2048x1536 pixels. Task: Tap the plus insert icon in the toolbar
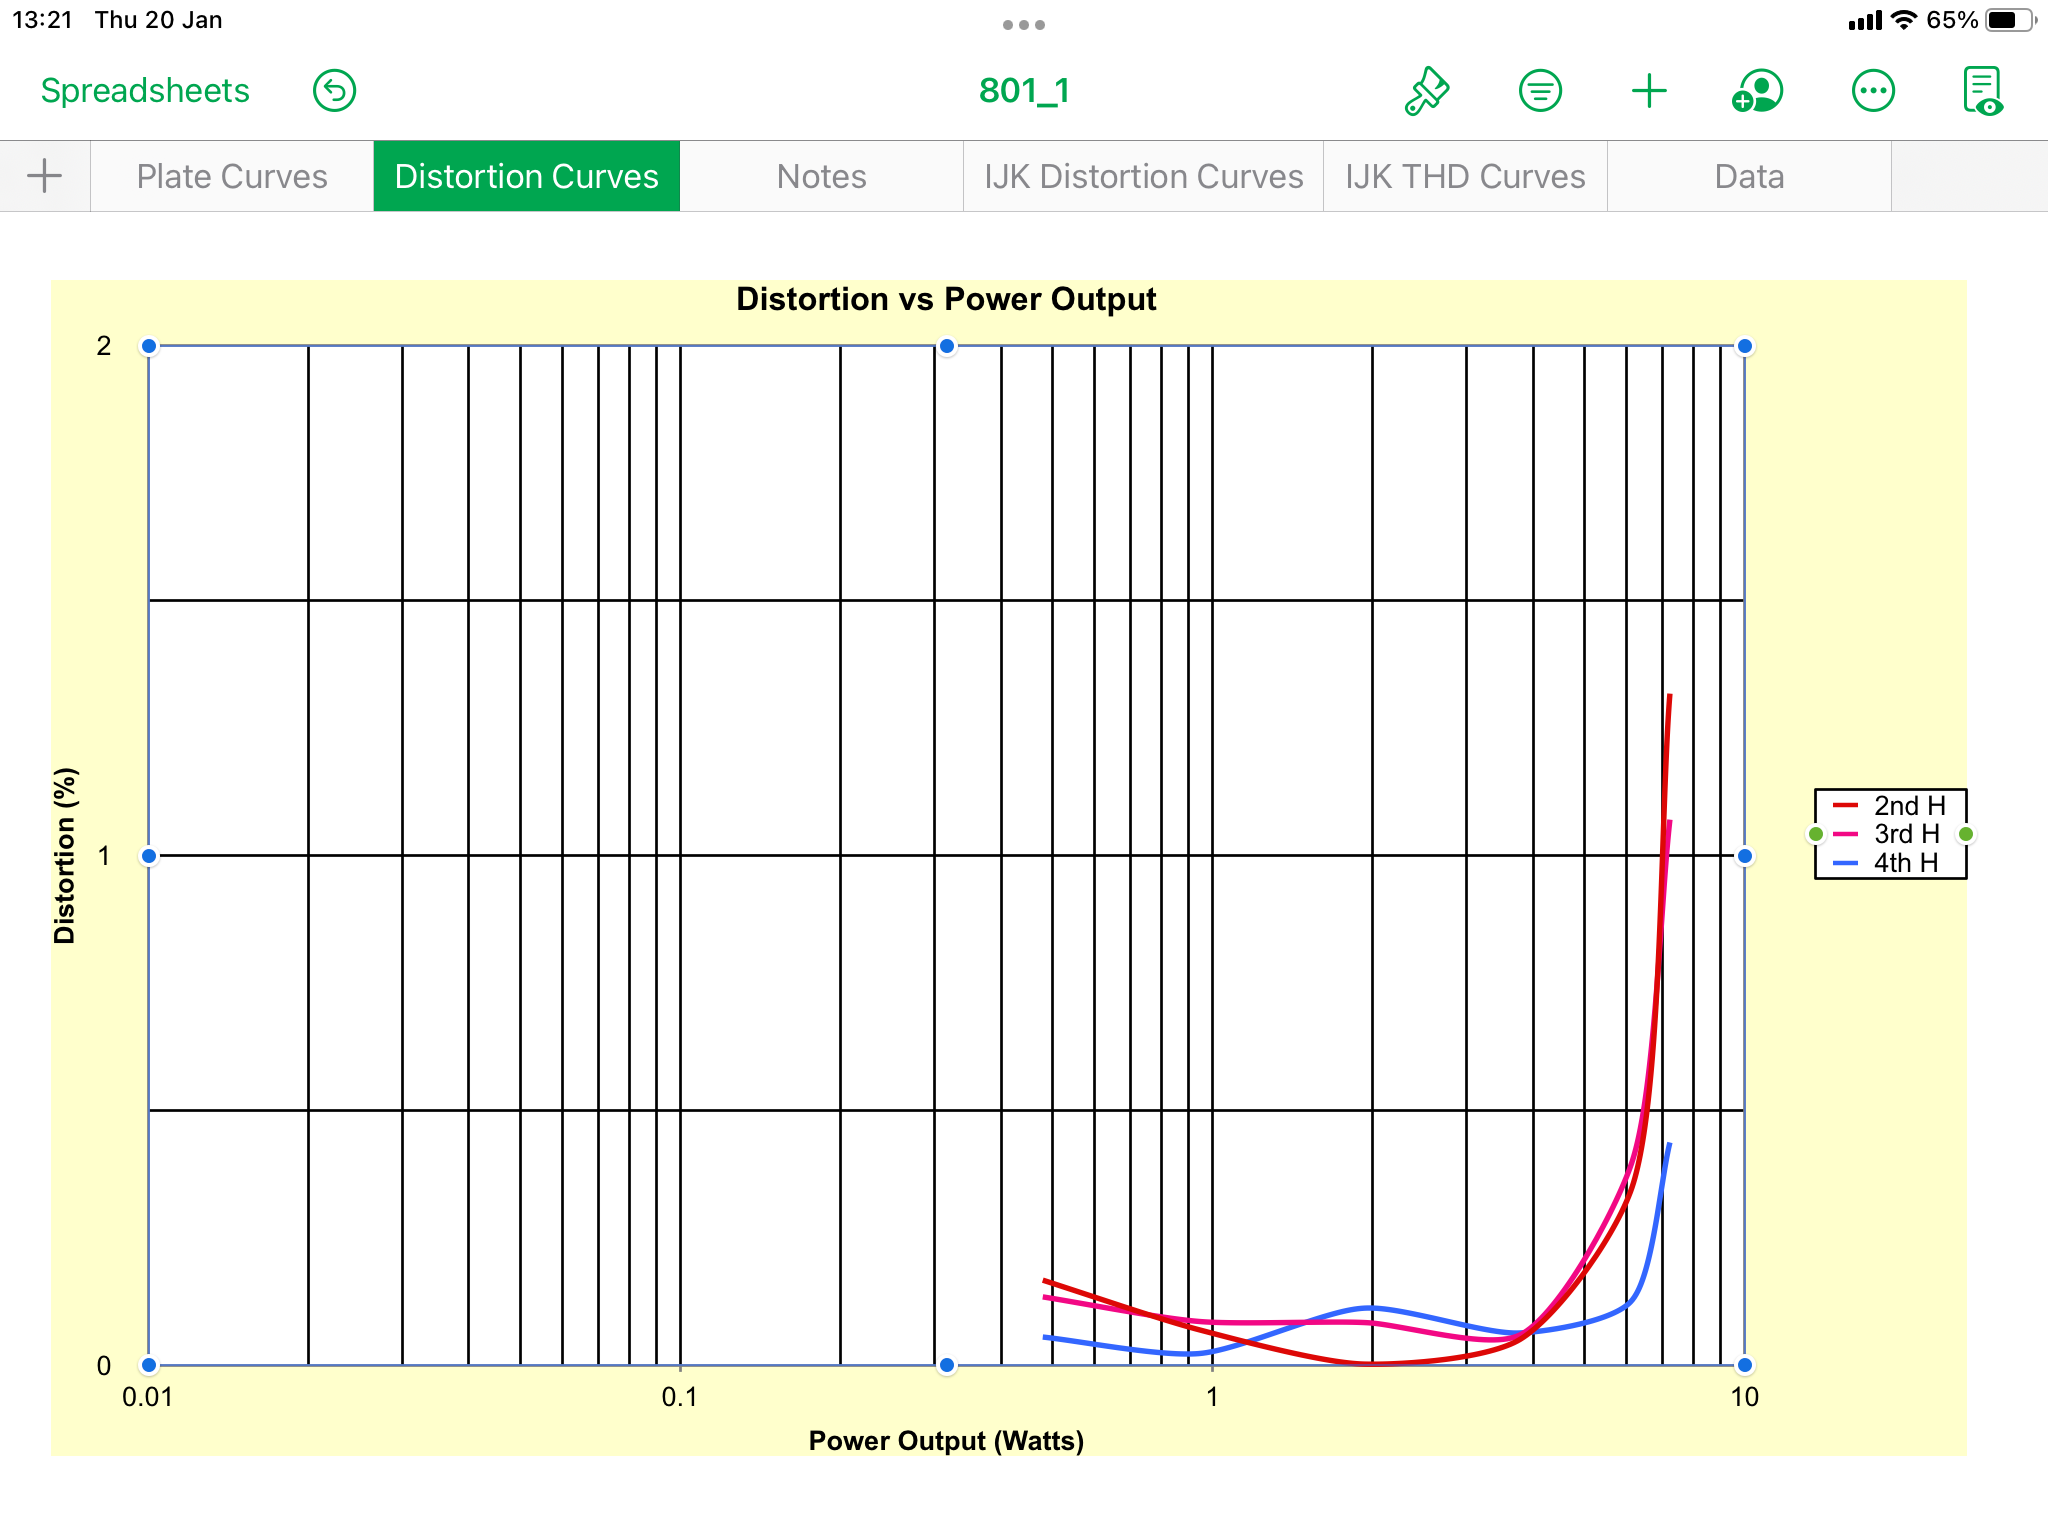pos(1649,91)
